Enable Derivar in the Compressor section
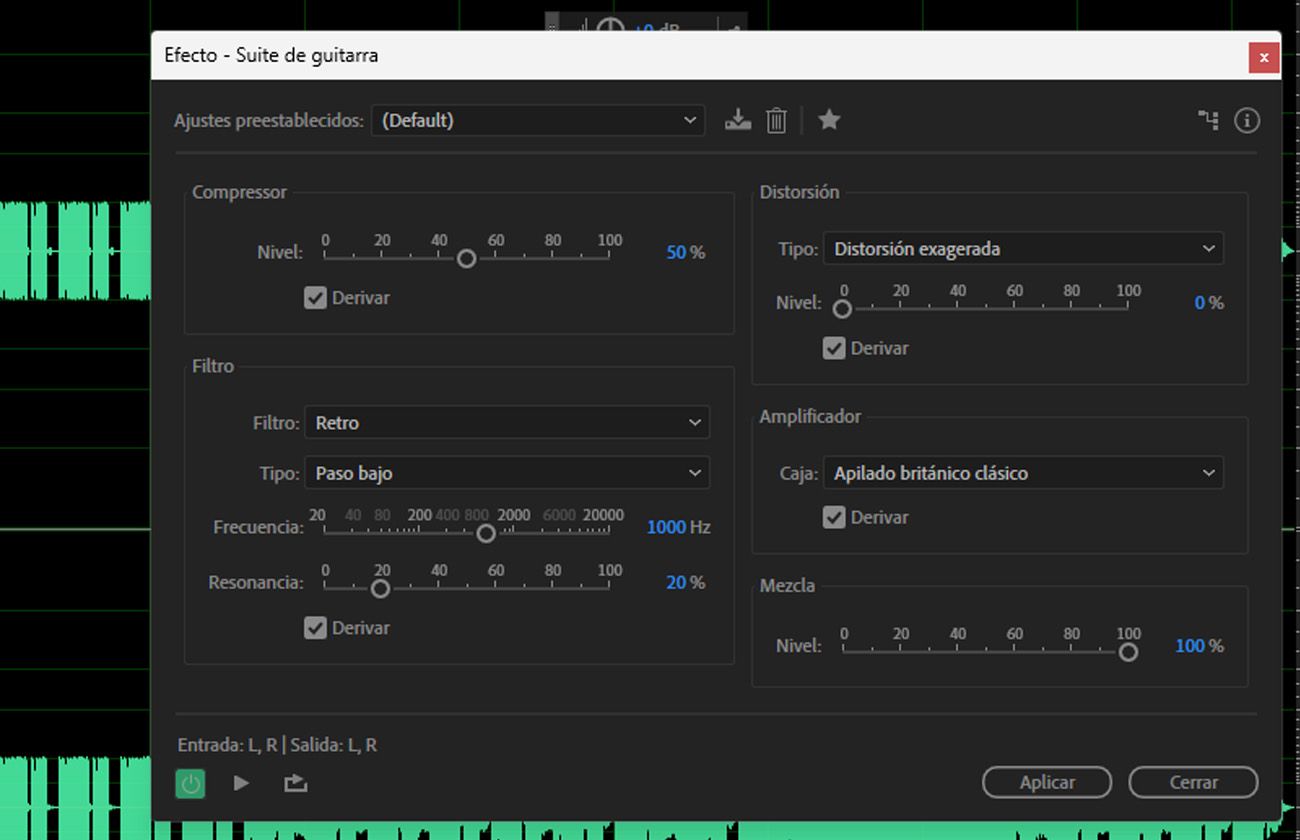This screenshot has height=840, width=1300. [317, 297]
